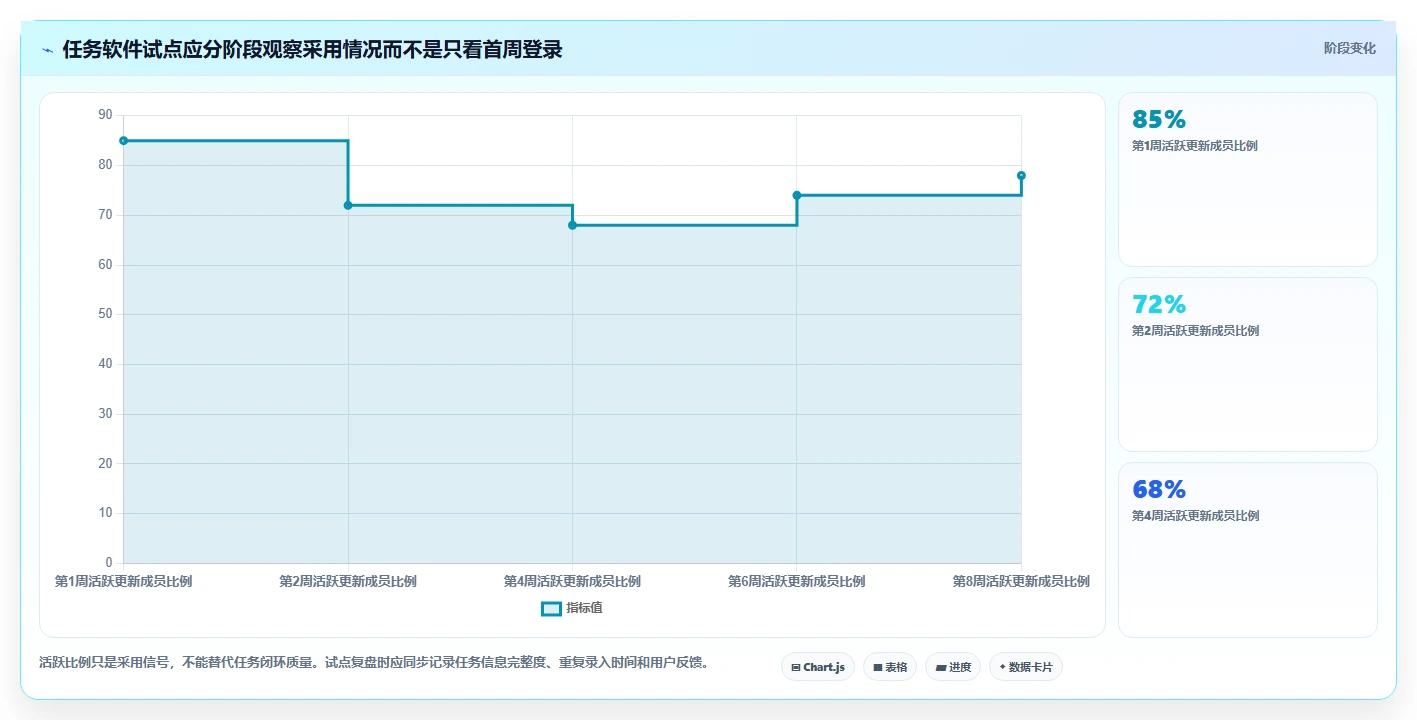Click the icon inside the 进度 tag

coord(941,667)
